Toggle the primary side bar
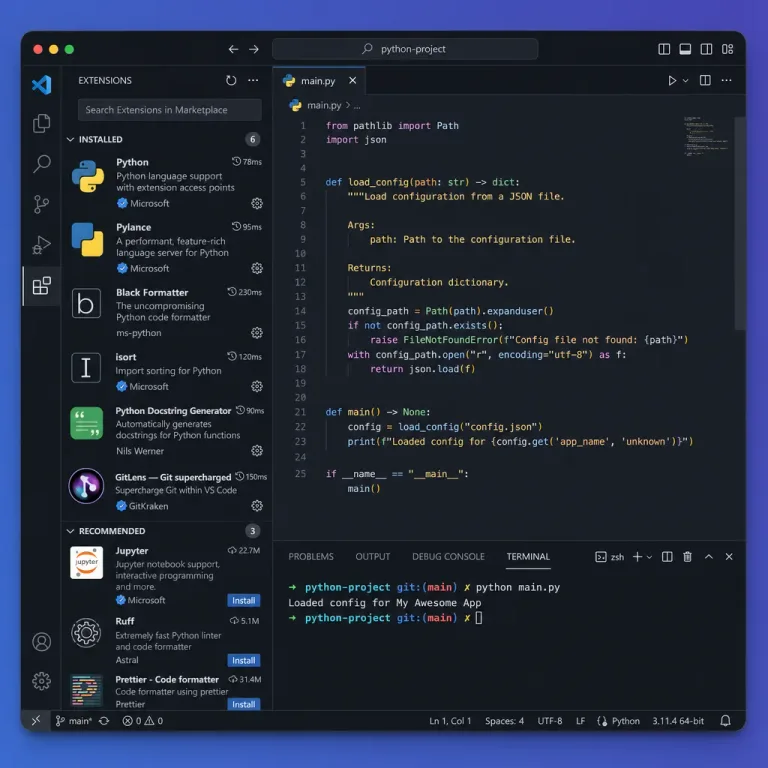The height and width of the screenshot is (768, 768). (664, 49)
